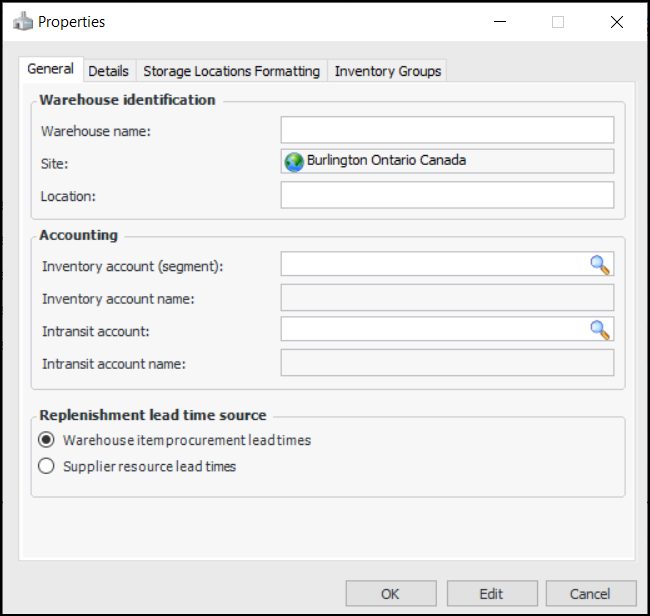This screenshot has height=616, width=650.
Task: Select Warehouse item procurement lead times option
Action: tap(45, 440)
